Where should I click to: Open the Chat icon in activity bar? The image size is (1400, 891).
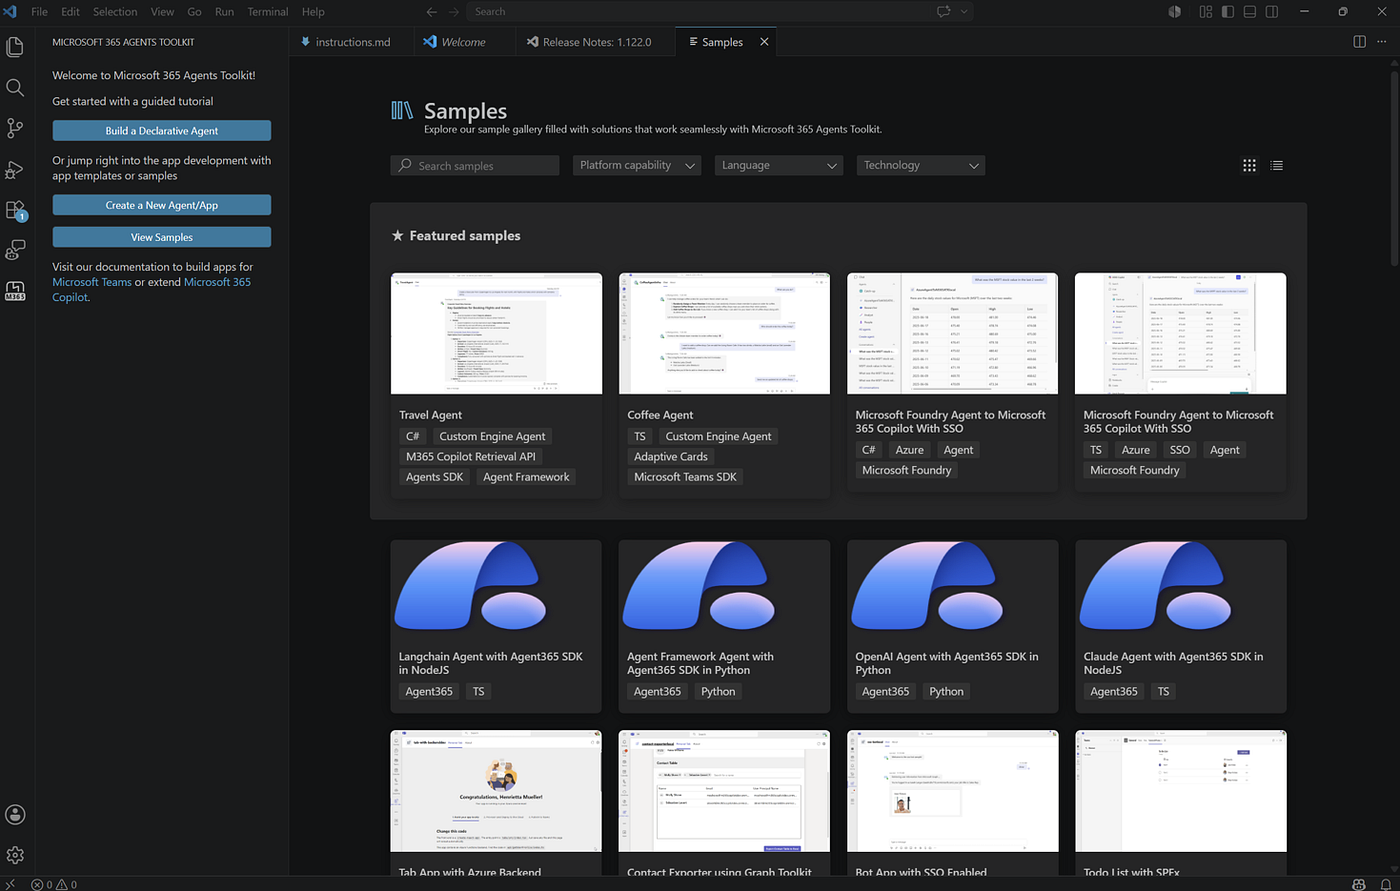pyautogui.click(x=15, y=250)
